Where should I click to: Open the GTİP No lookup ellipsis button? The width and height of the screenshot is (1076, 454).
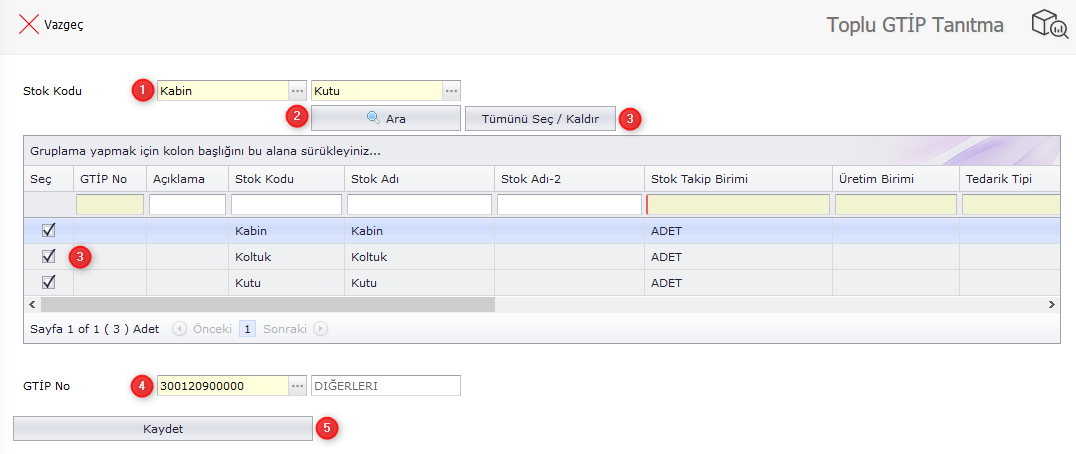[x=297, y=386]
